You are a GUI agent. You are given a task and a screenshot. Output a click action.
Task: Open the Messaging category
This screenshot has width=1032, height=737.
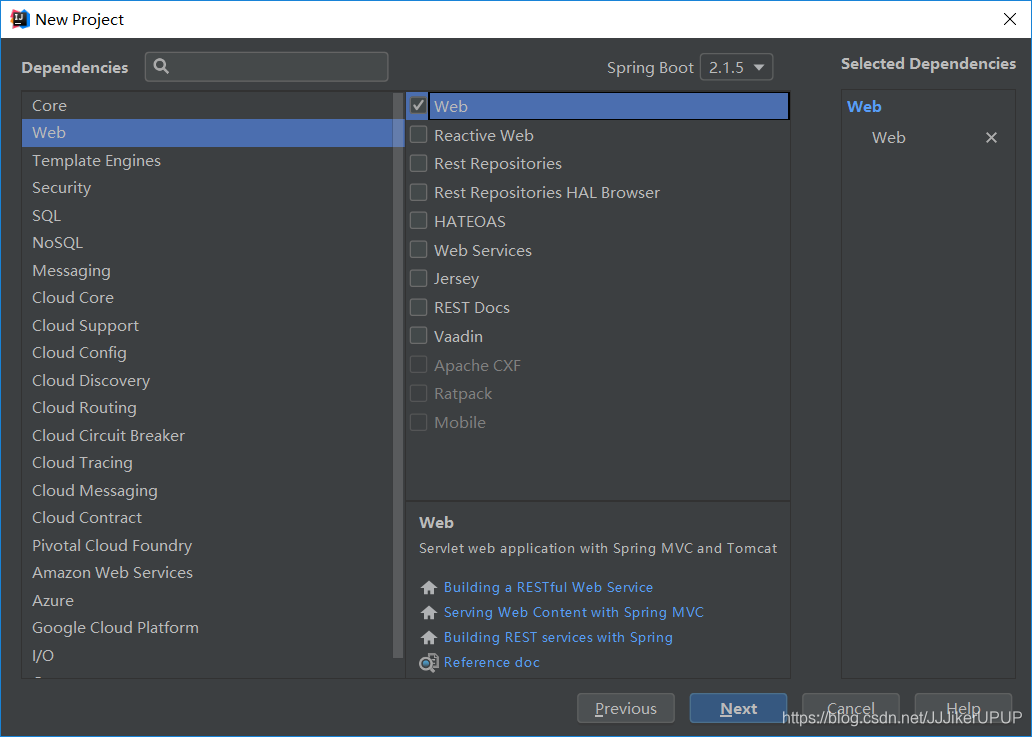[207, 270]
